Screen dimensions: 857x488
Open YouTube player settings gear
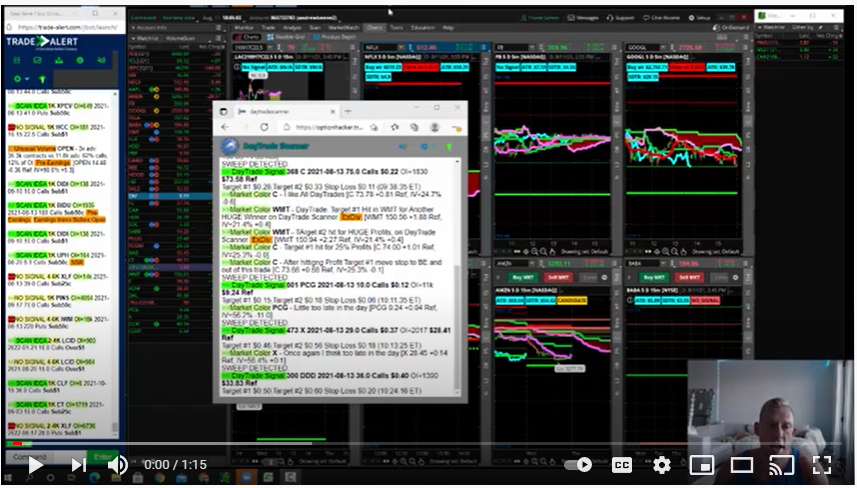click(661, 465)
